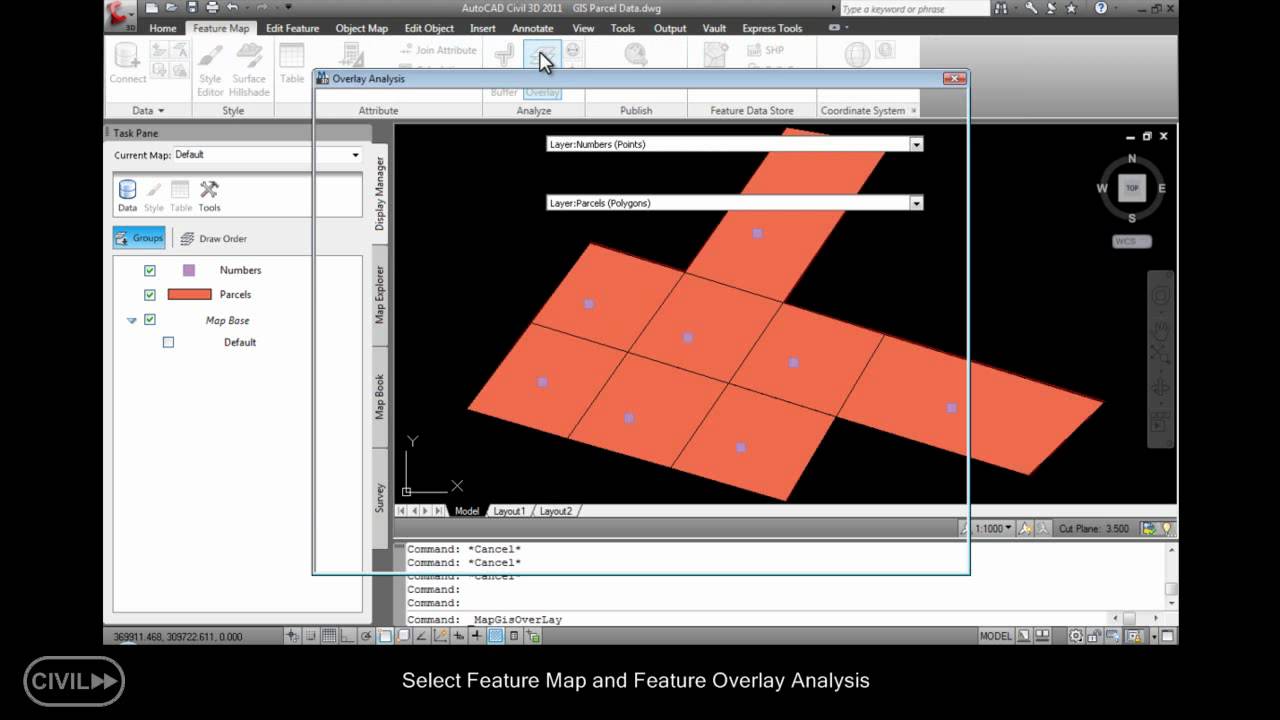Click the Data icon in Task Pane

pos(127,196)
